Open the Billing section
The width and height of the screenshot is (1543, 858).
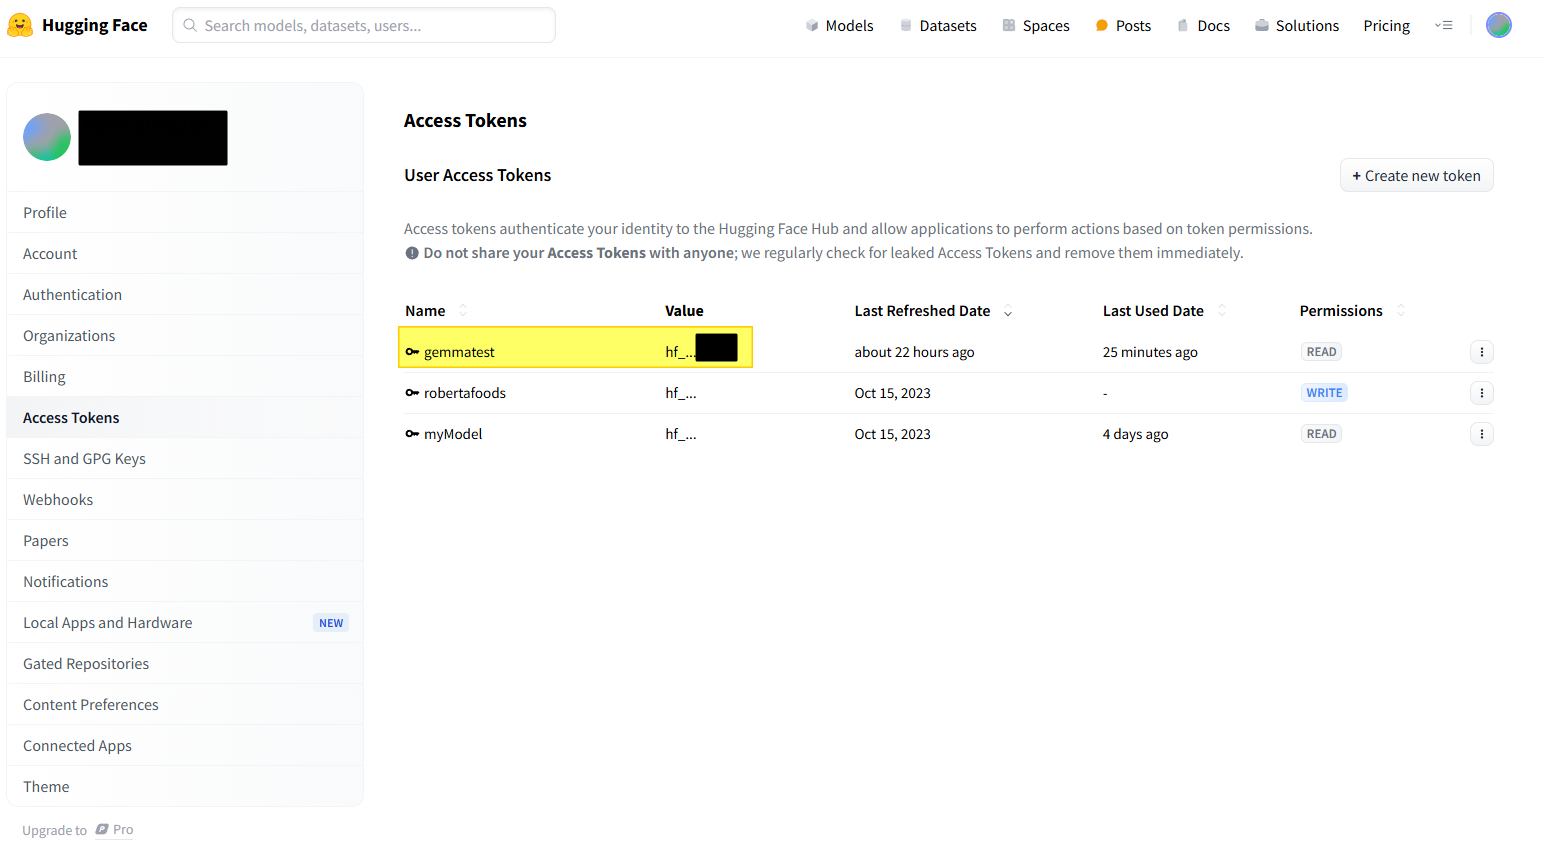[185, 377]
